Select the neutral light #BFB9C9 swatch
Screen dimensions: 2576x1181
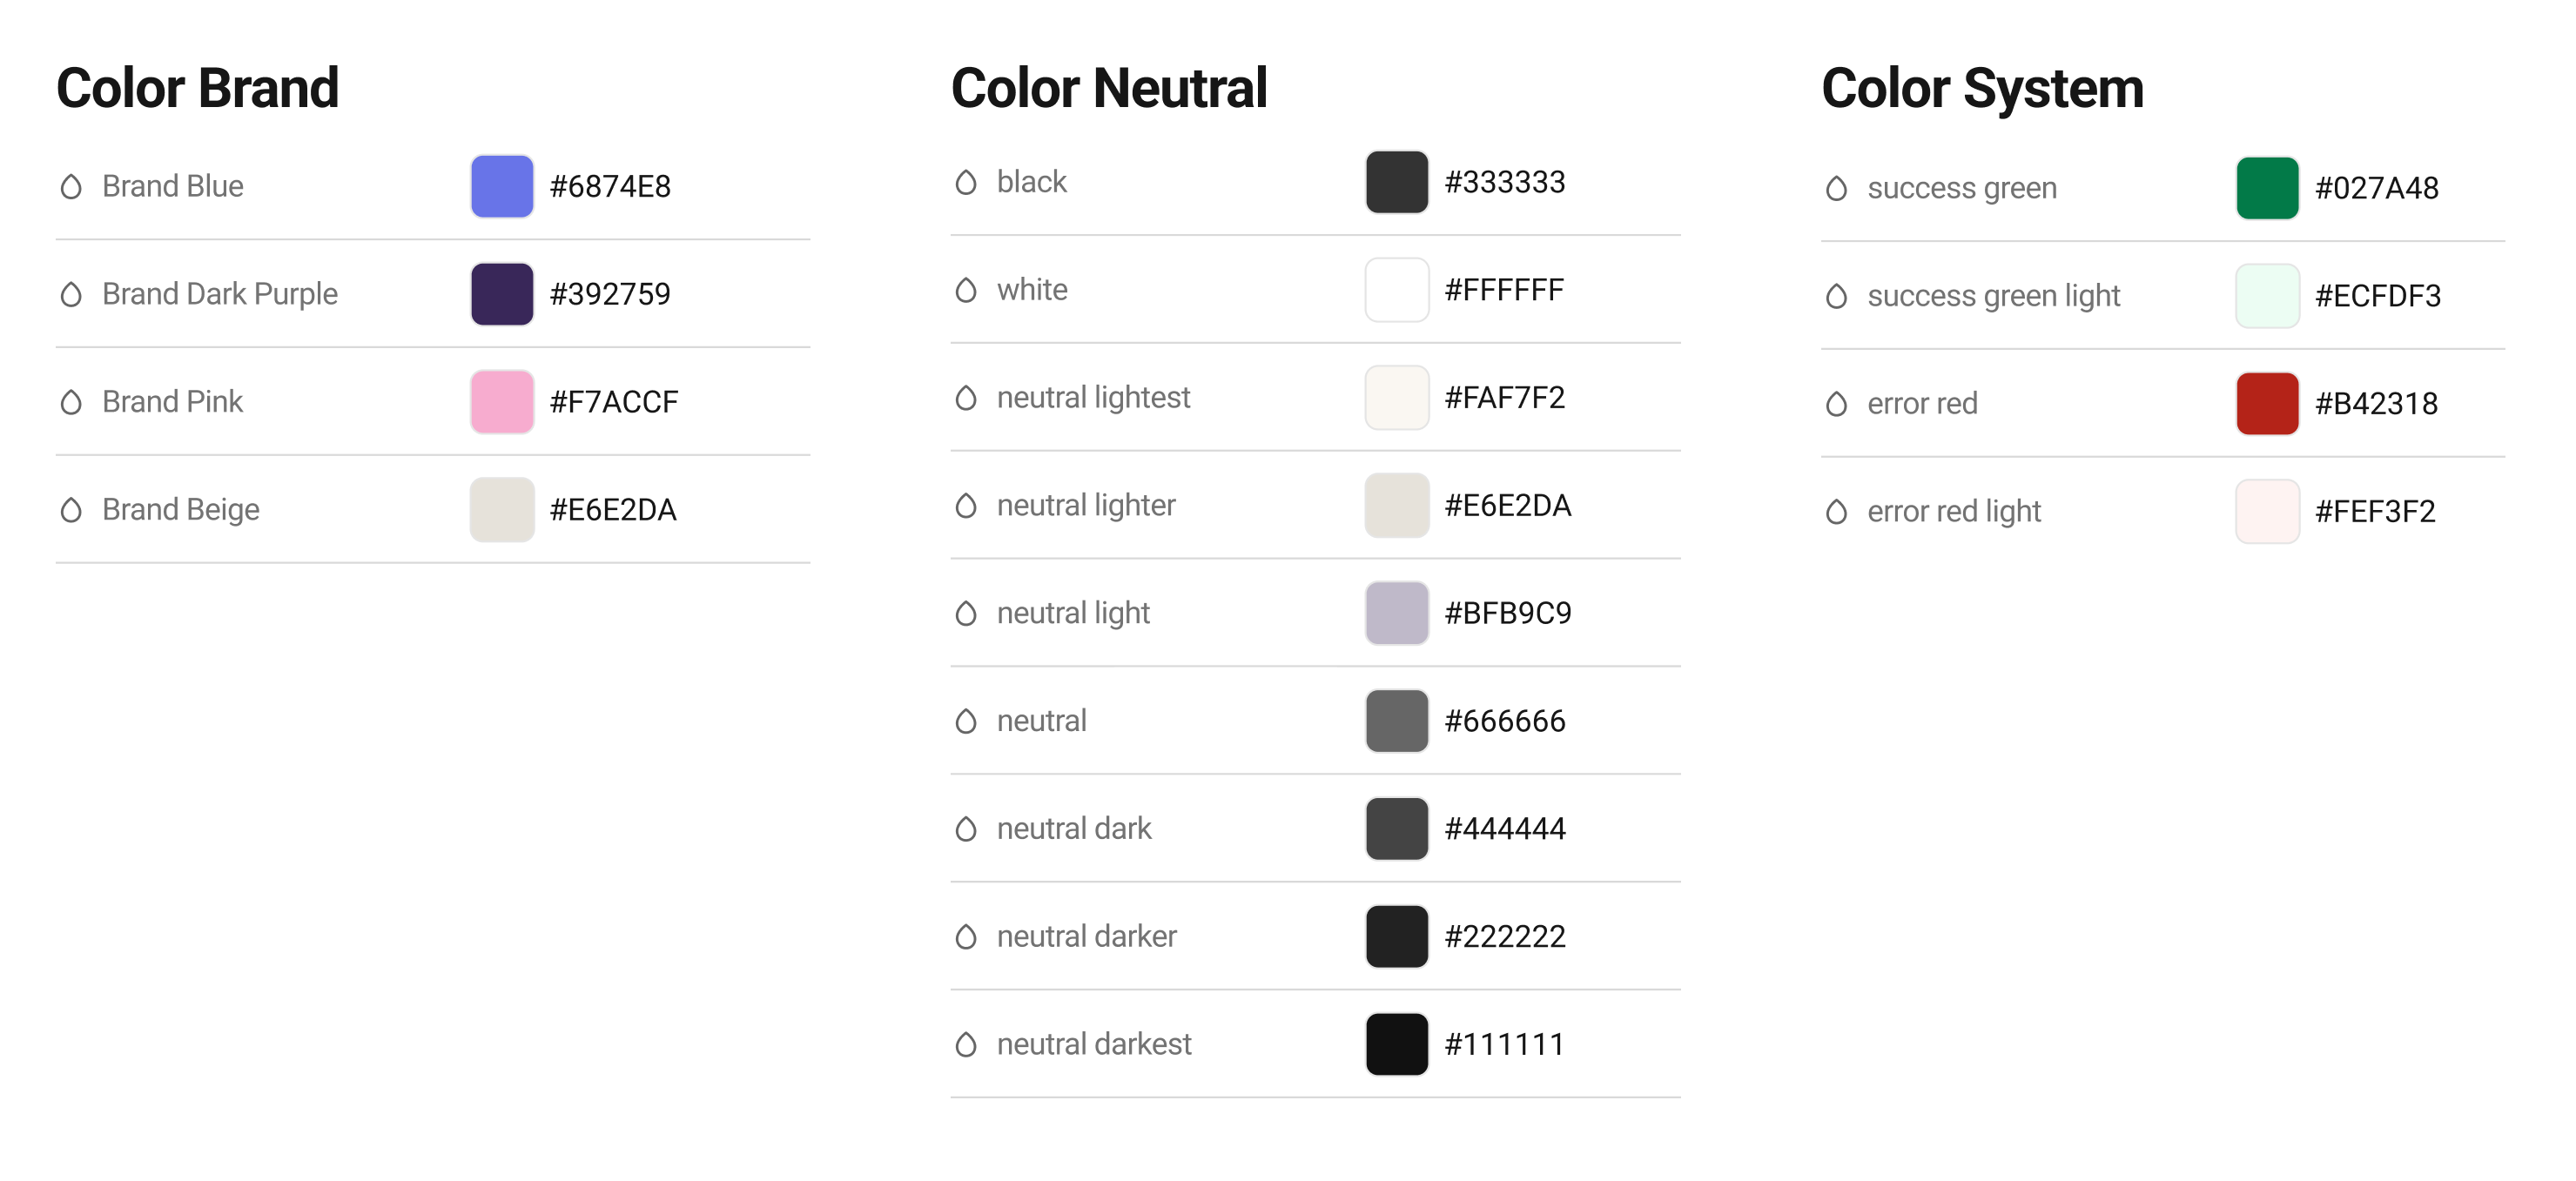coord(1397,613)
